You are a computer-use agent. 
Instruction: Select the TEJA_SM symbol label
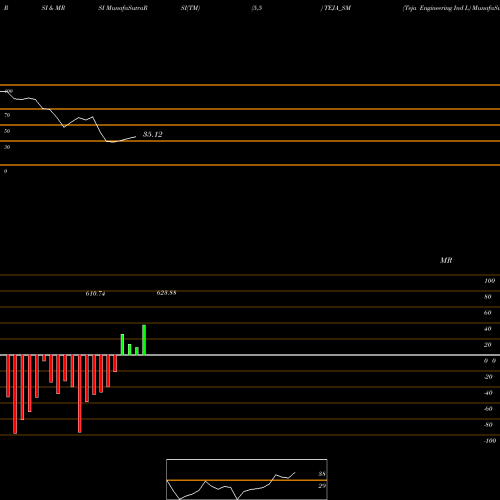tap(337, 8)
